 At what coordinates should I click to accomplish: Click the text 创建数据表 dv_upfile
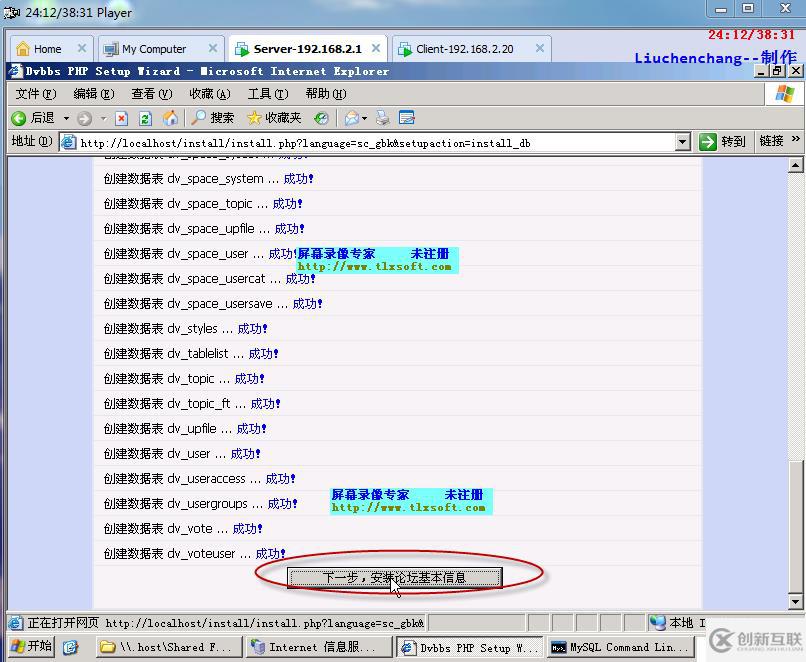coord(160,429)
